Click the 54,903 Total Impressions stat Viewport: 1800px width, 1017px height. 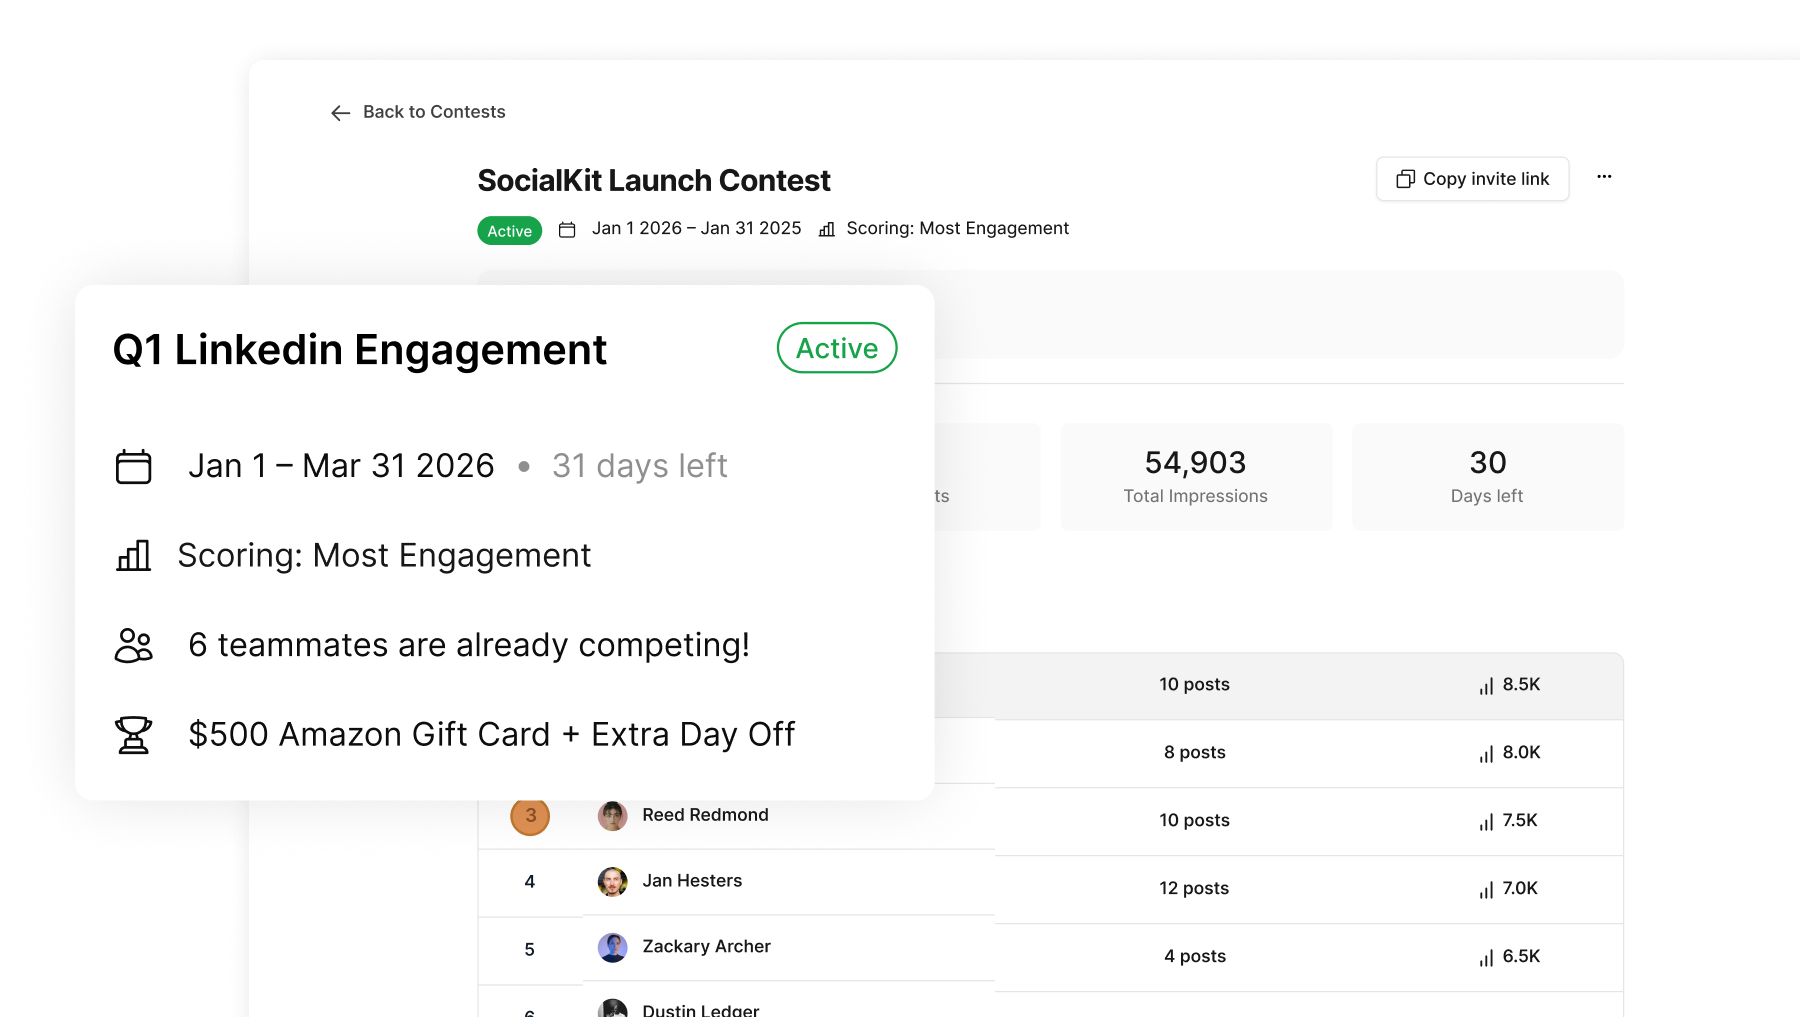click(1196, 477)
